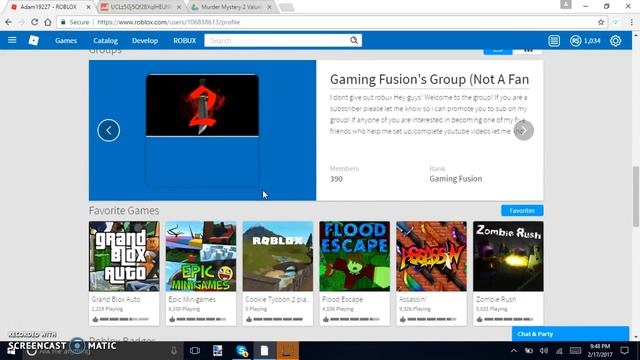
Task: Click the secure padlock icon
Action: pyautogui.click(x=63, y=22)
